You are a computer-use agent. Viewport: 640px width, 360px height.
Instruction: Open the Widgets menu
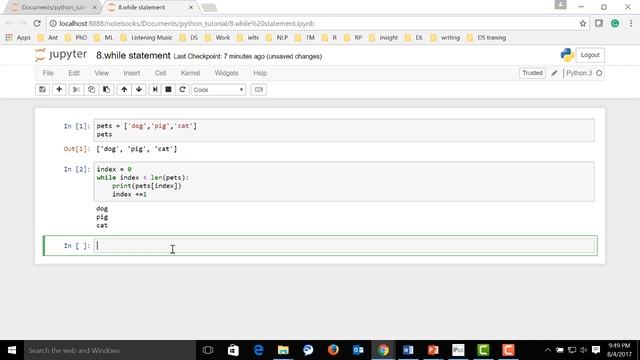[227, 73]
